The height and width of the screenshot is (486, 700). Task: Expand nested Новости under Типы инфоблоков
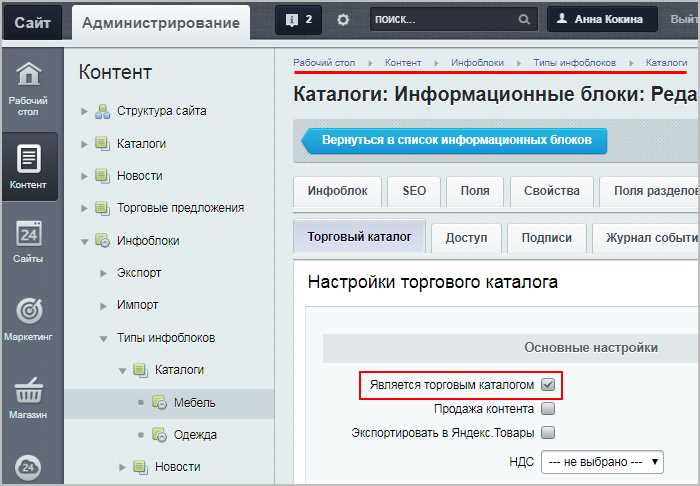click(122, 467)
